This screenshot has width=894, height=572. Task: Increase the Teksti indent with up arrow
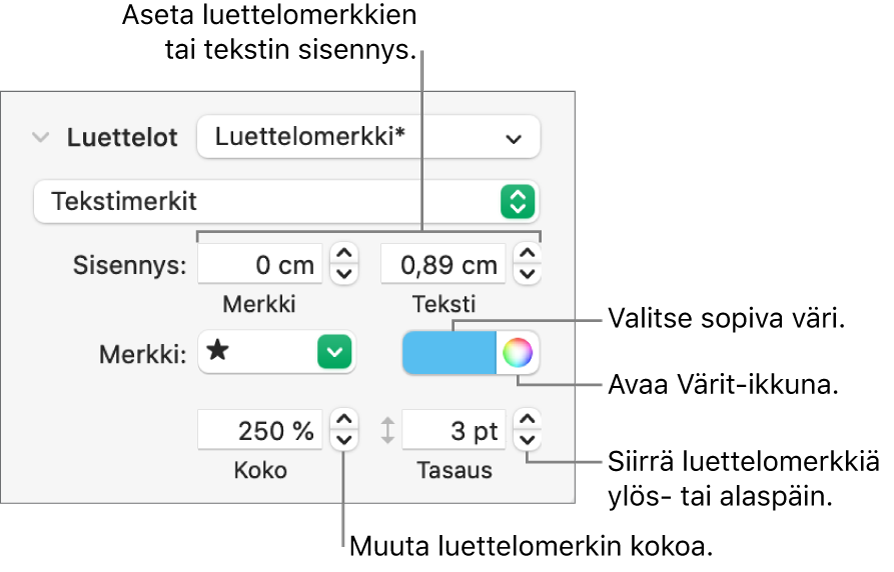[526, 256]
